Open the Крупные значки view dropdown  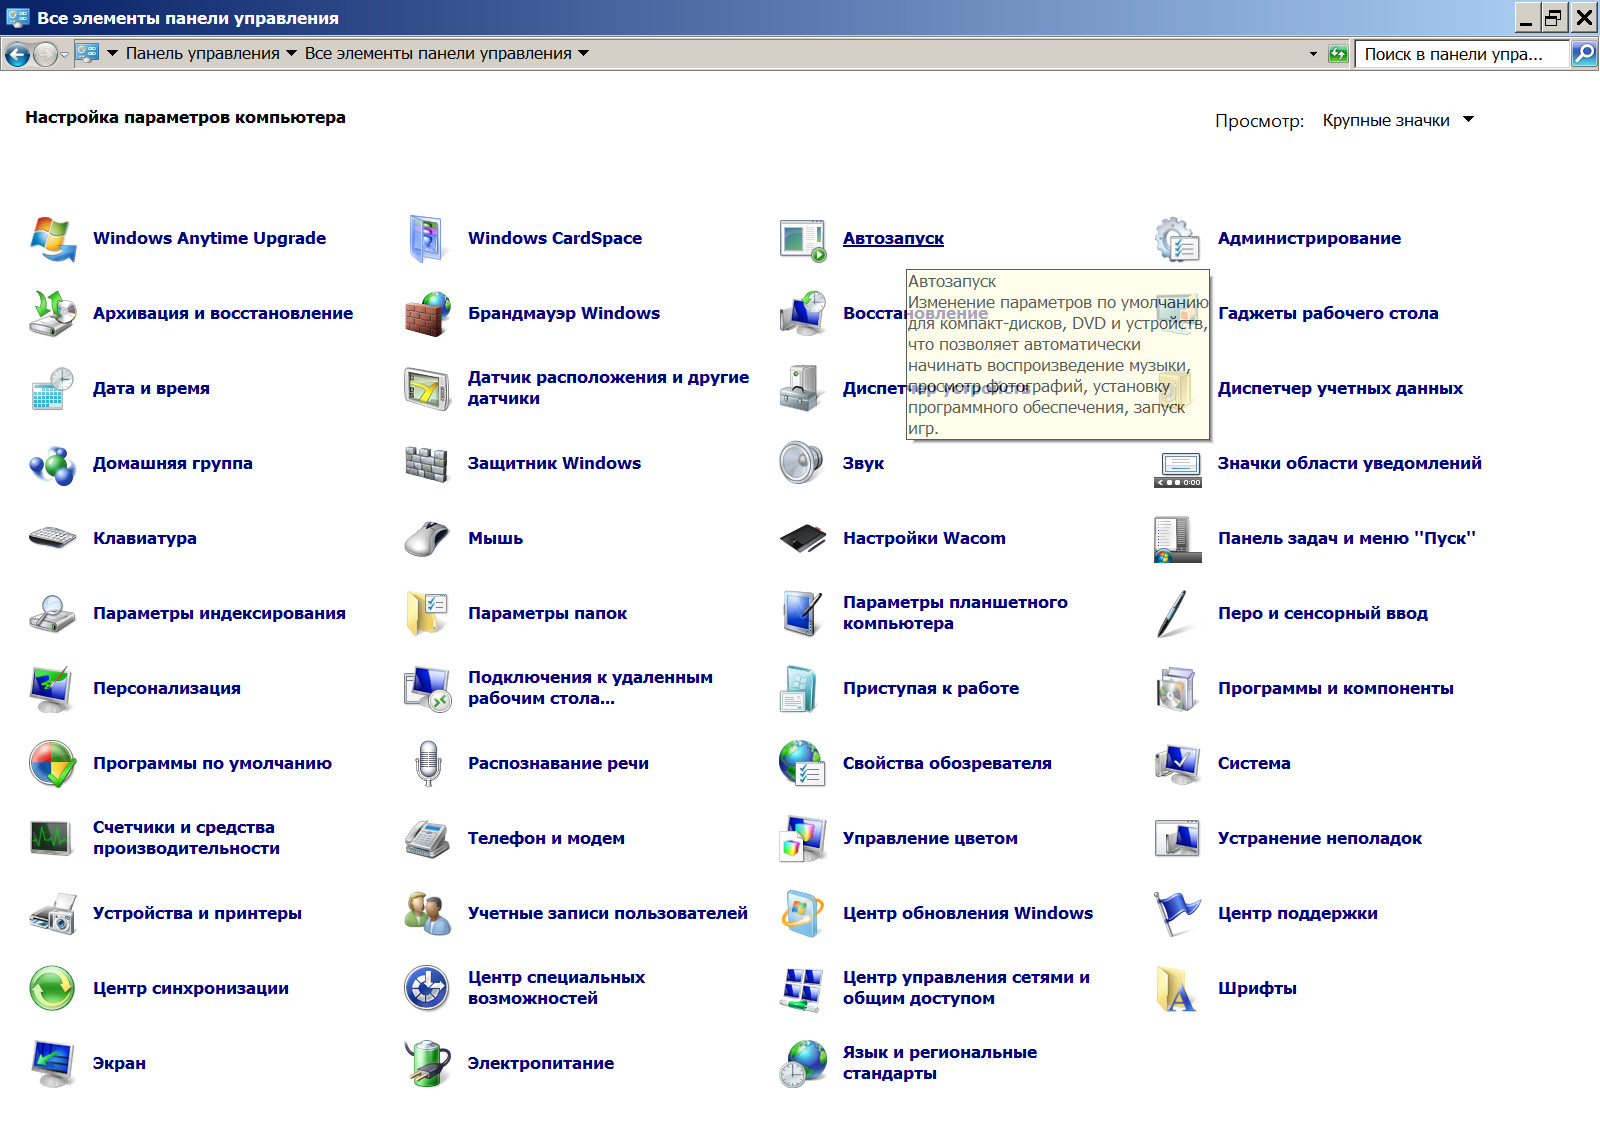tap(1398, 120)
